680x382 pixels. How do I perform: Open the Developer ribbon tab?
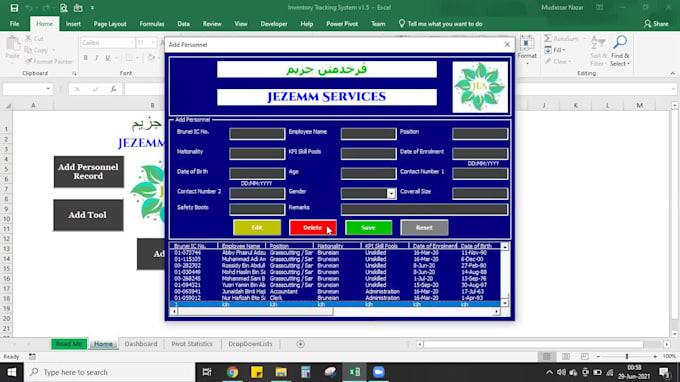274,24
